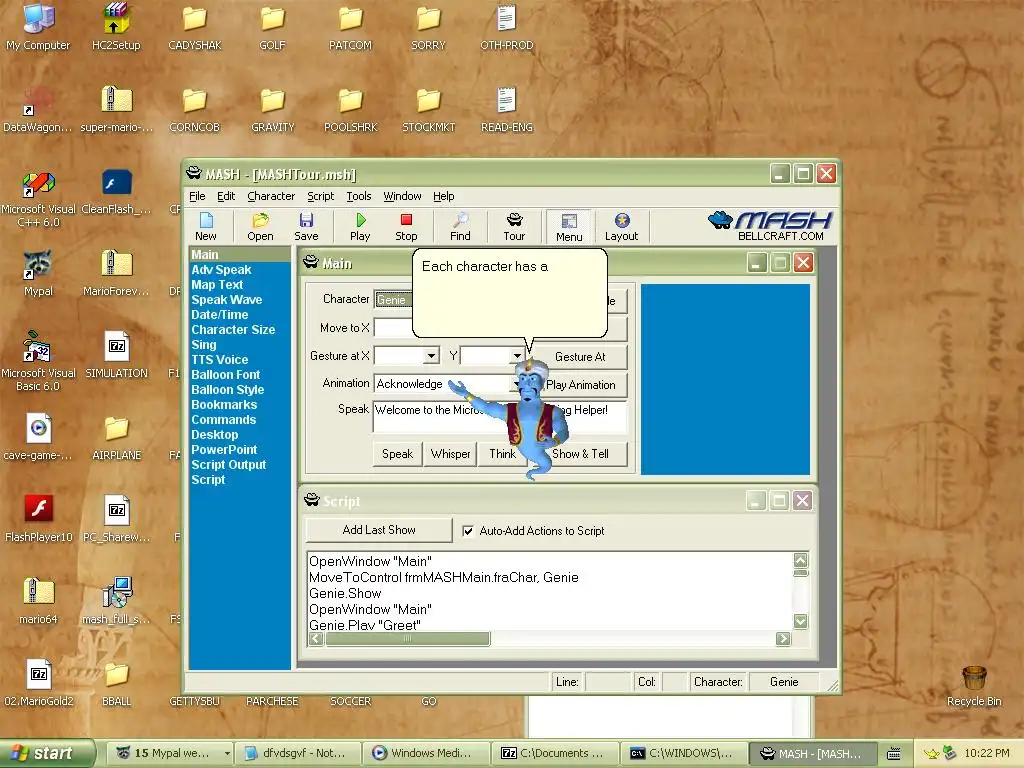Toggle the Menu panel toolbar button
Viewport: 1024px width, 768px height.
pos(569,227)
